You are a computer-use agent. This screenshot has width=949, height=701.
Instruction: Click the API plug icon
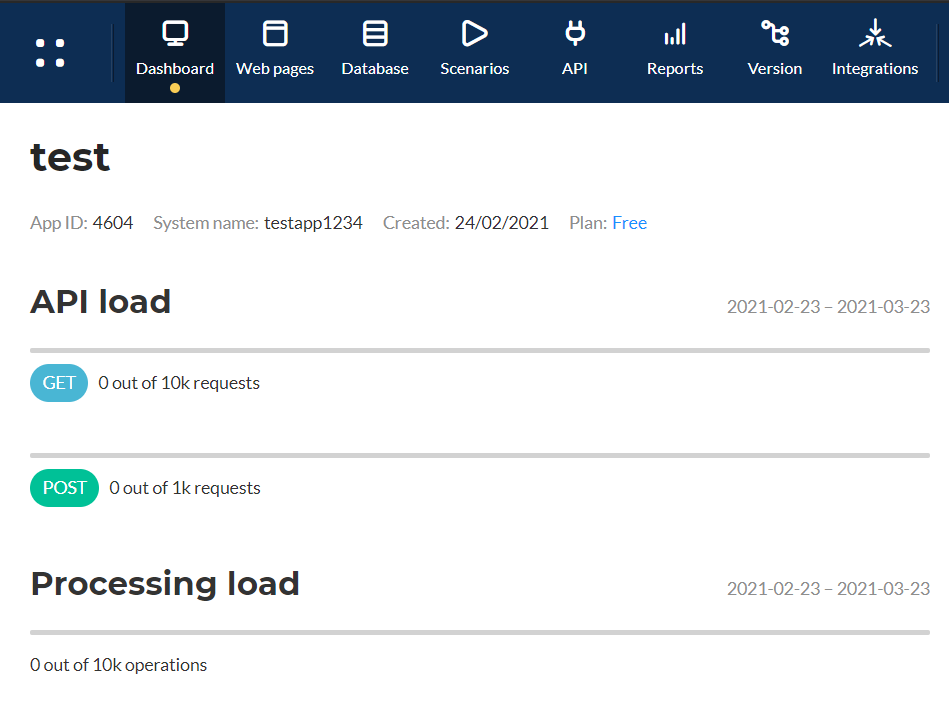[x=575, y=35]
